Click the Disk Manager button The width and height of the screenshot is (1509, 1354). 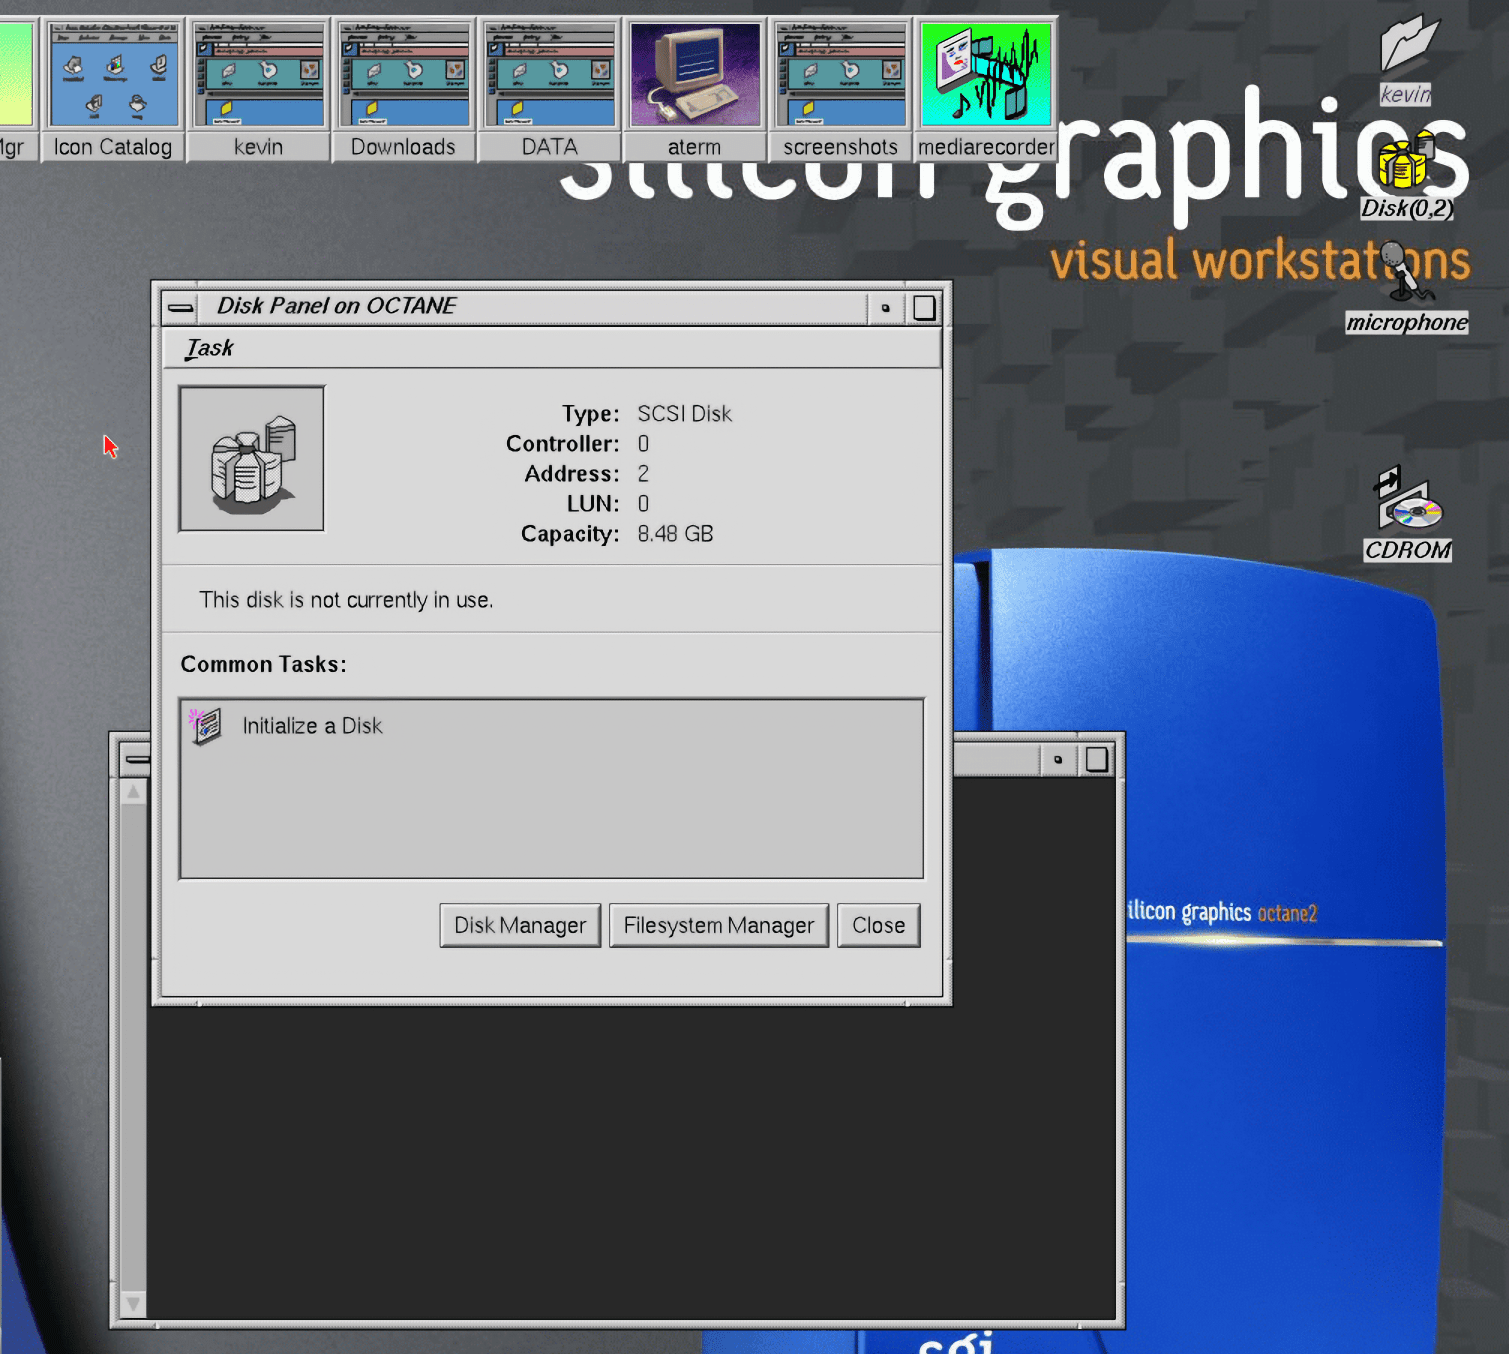pyautogui.click(x=520, y=926)
